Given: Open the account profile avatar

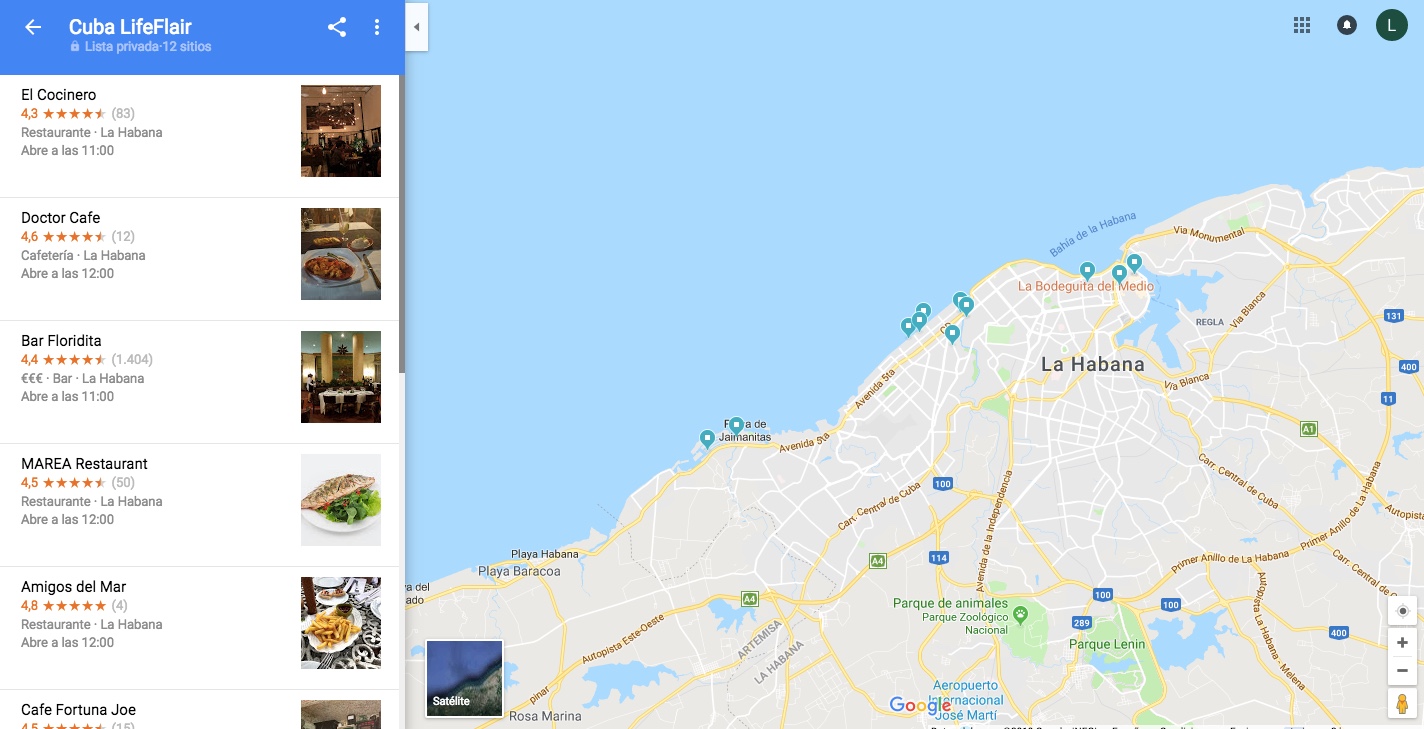Looking at the screenshot, I should tap(1392, 25).
